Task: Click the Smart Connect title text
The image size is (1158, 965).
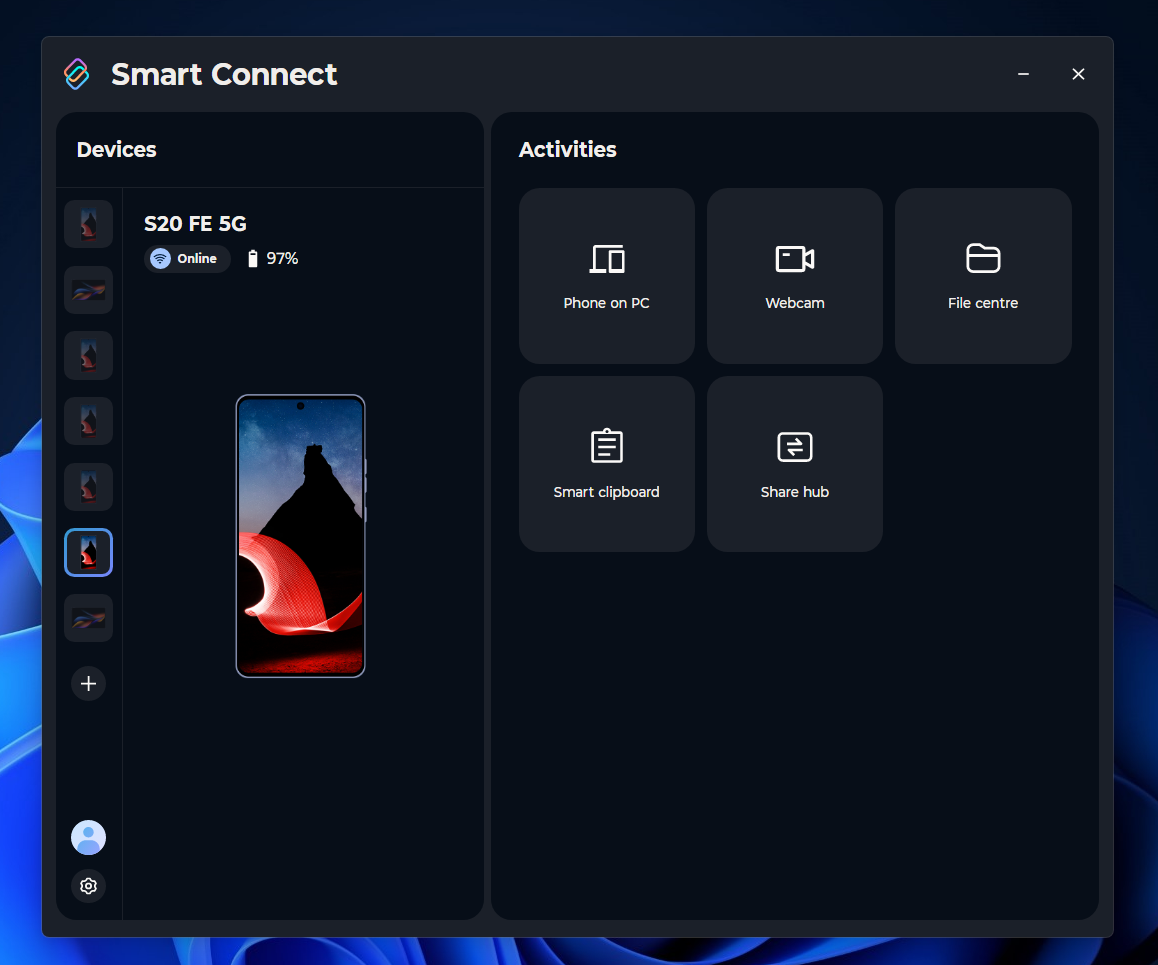Action: [x=224, y=75]
